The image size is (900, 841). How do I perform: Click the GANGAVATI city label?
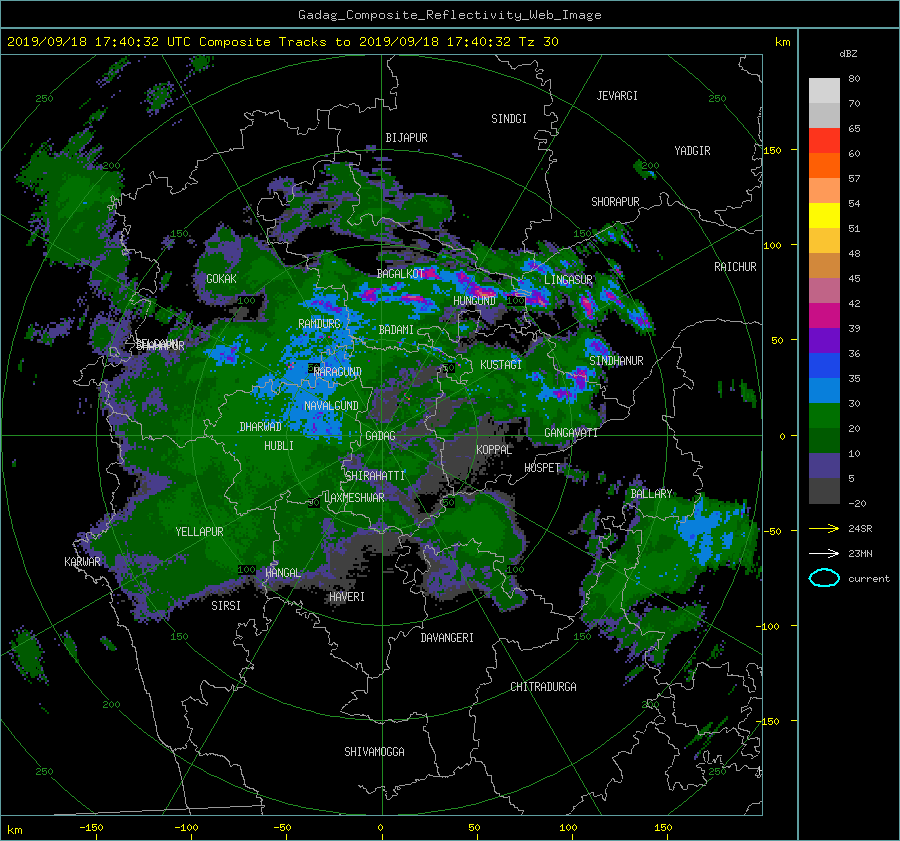pos(571,433)
